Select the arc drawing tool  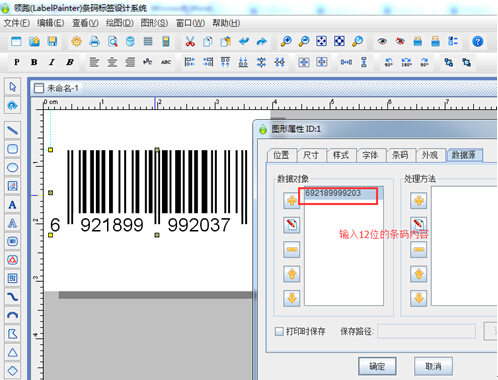pos(13,315)
